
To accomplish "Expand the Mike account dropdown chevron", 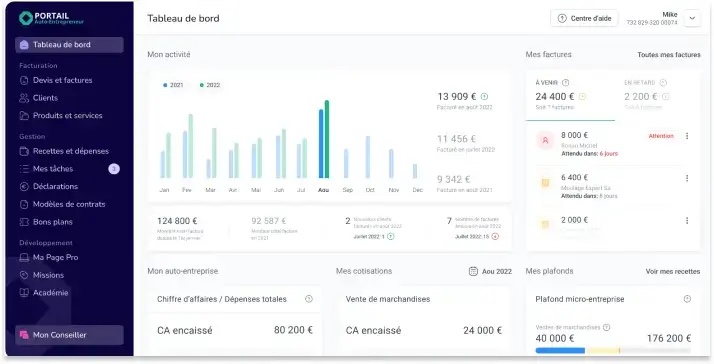I will point(692,19).
